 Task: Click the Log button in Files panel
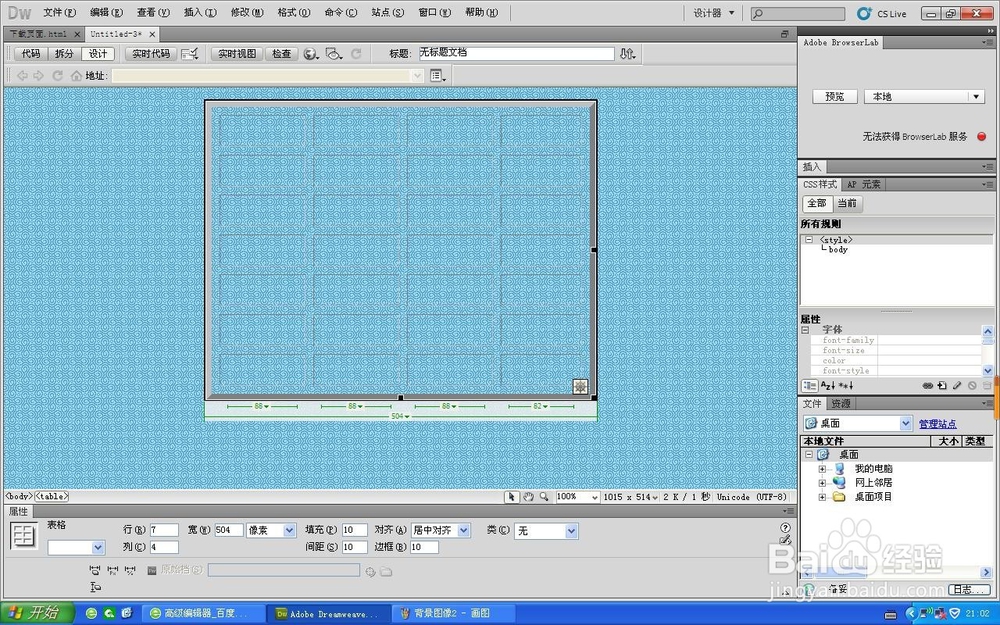pyautogui.click(x=967, y=589)
